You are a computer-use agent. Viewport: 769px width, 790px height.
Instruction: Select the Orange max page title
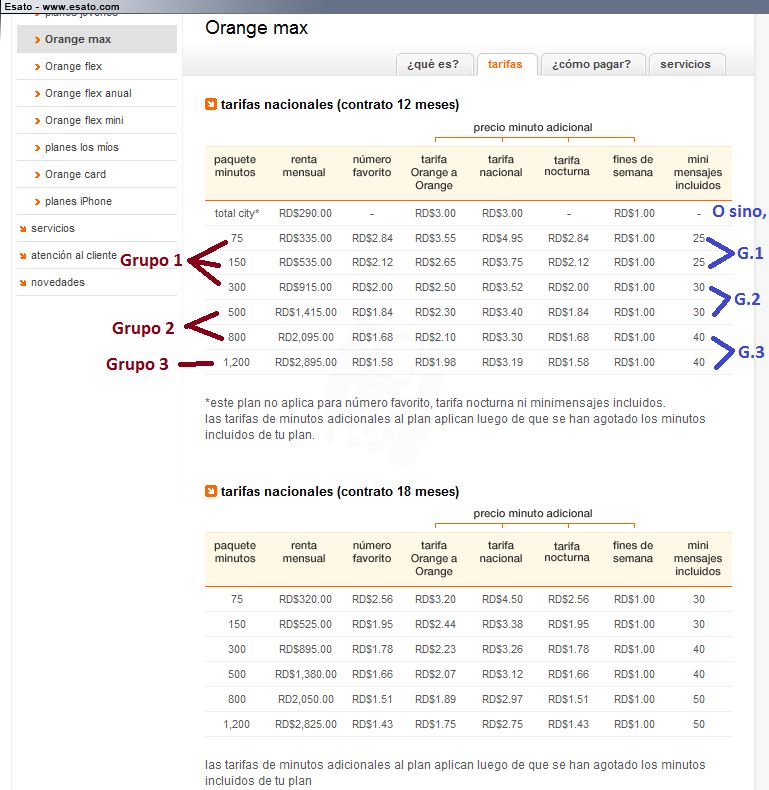pos(257,28)
